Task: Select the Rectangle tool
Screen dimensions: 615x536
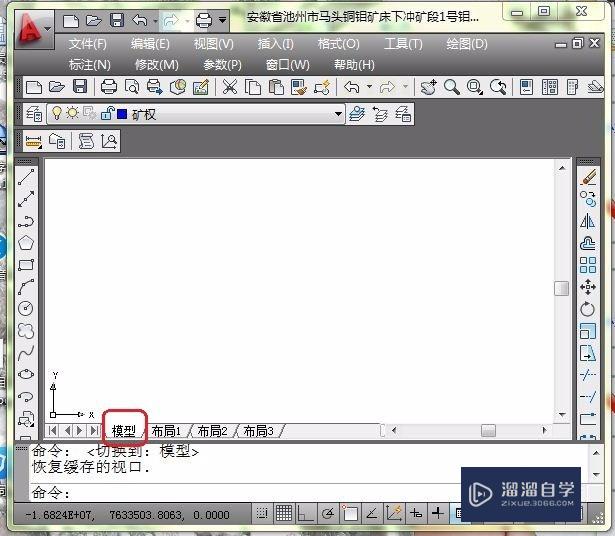Action: (26, 265)
